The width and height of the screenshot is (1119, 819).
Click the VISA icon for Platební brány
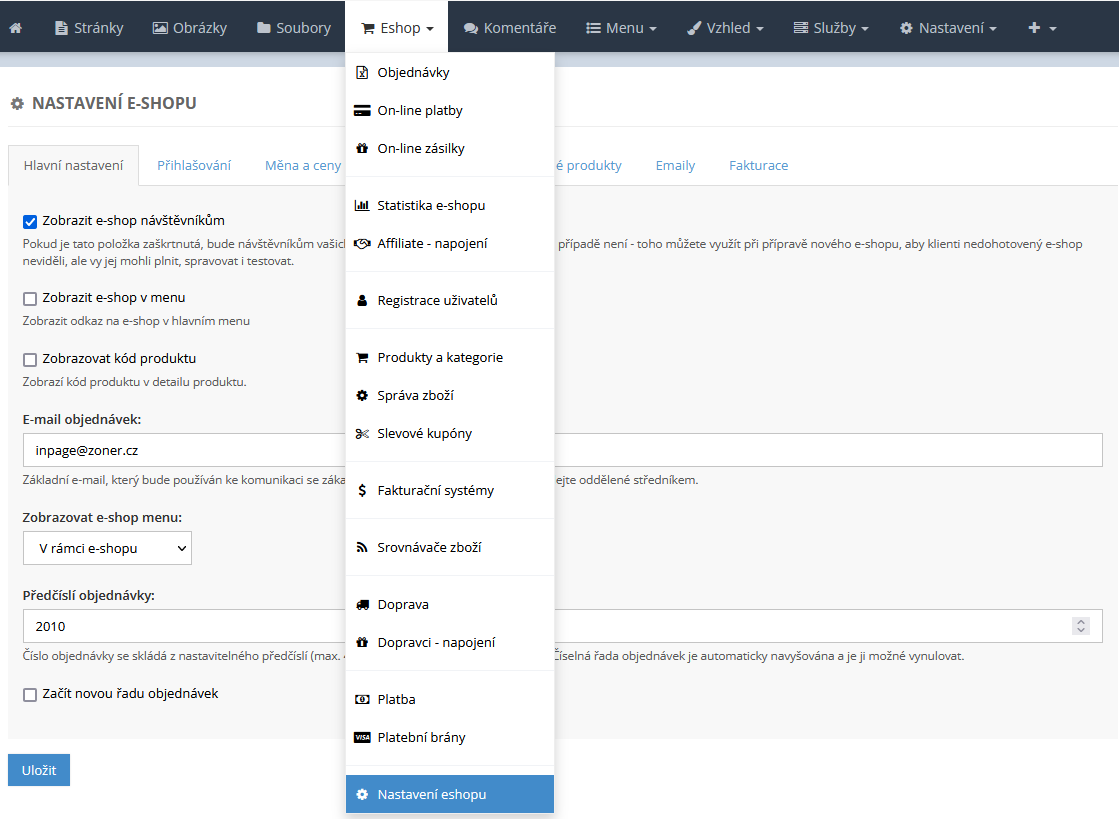coord(362,738)
